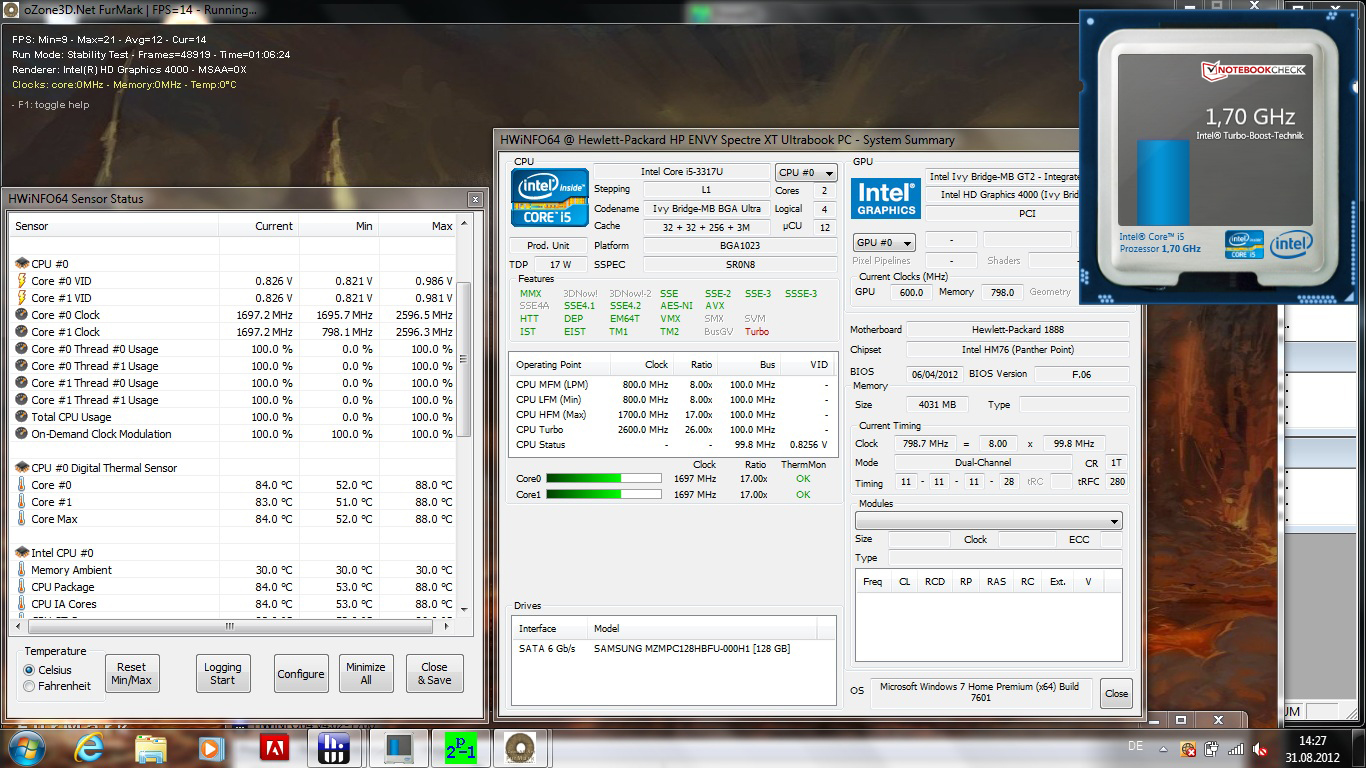Image resolution: width=1366 pixels, height=768 pixels.
Task: Click the Intel Core i5-3317U name field
Action: pos(682,172)
